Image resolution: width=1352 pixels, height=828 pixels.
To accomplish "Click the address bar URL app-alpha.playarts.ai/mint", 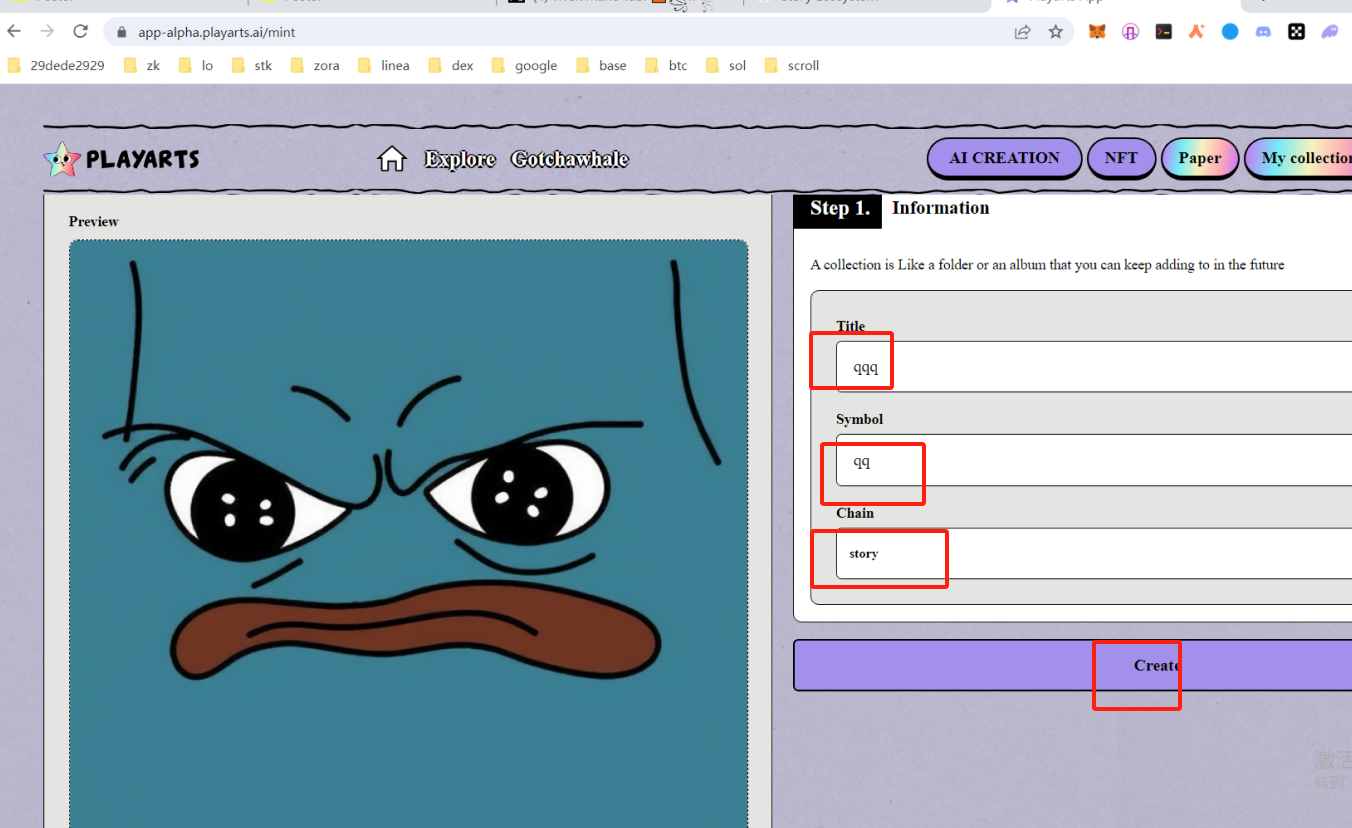I will [x=217, y=32].
